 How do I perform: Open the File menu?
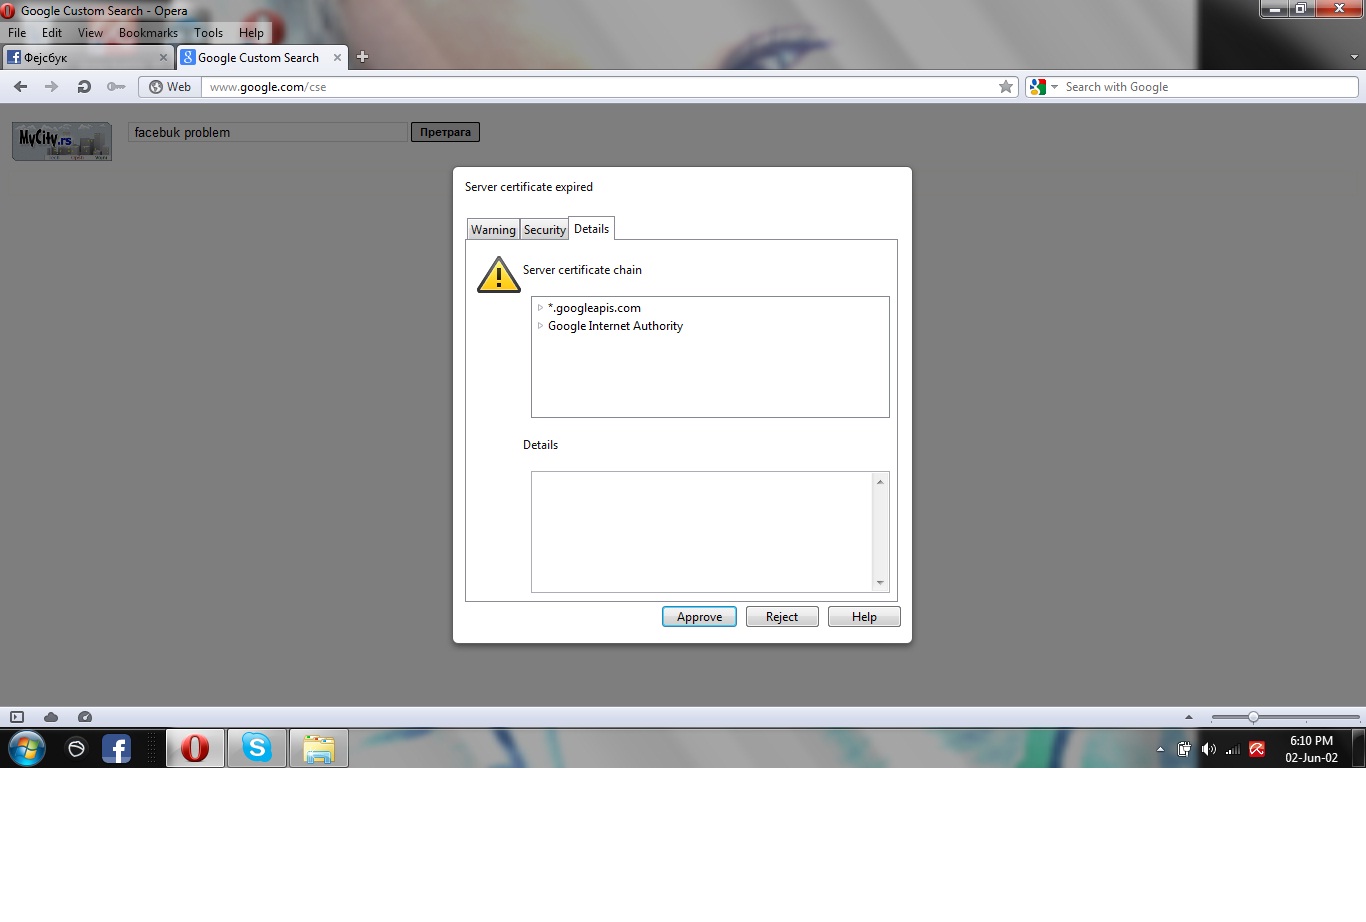(x=17, y=33)
